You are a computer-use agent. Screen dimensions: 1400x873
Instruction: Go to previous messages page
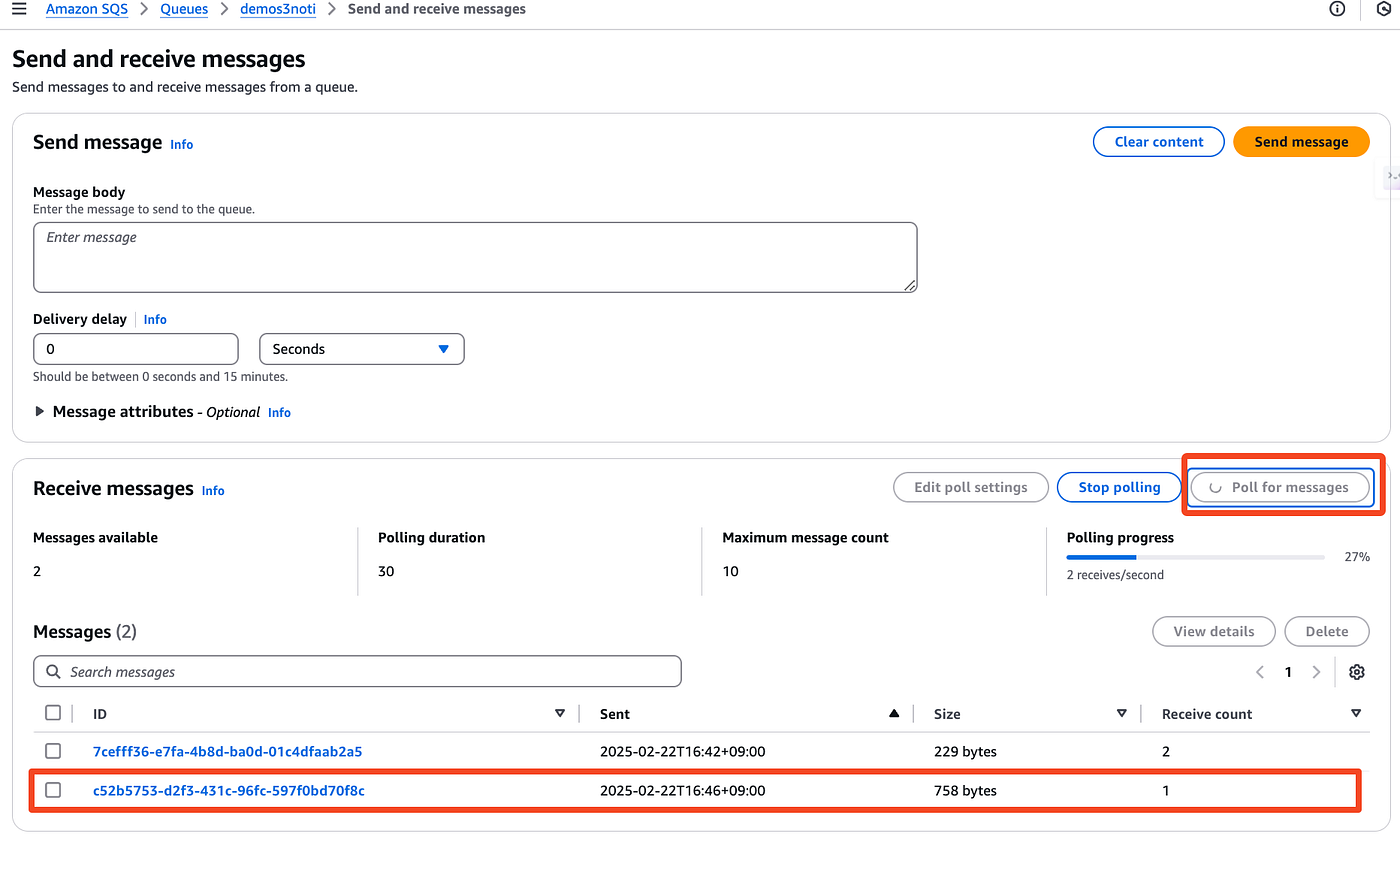[1260, 672]
